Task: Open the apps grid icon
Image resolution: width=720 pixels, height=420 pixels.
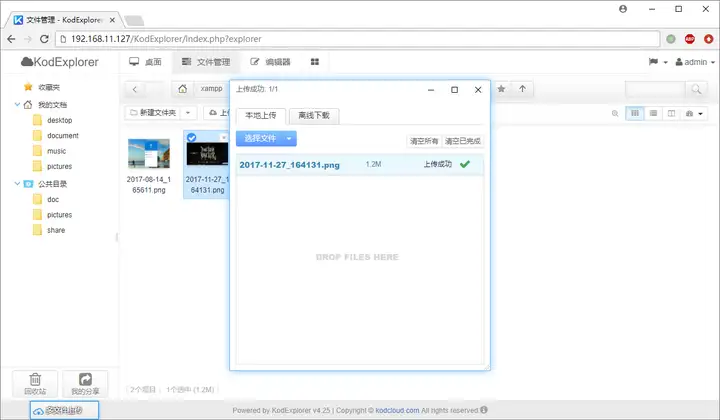Action: (x=315, y=62)
